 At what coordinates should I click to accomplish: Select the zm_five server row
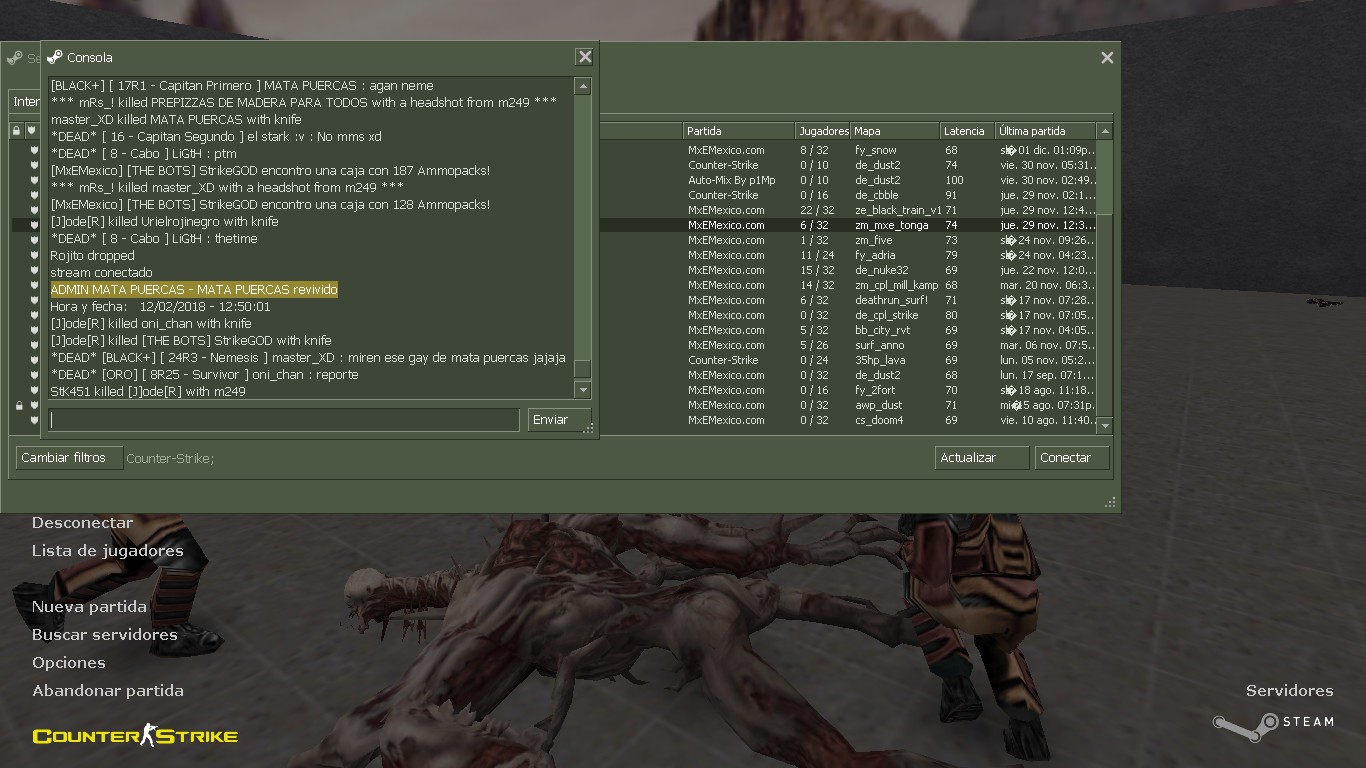coord(847,240)
